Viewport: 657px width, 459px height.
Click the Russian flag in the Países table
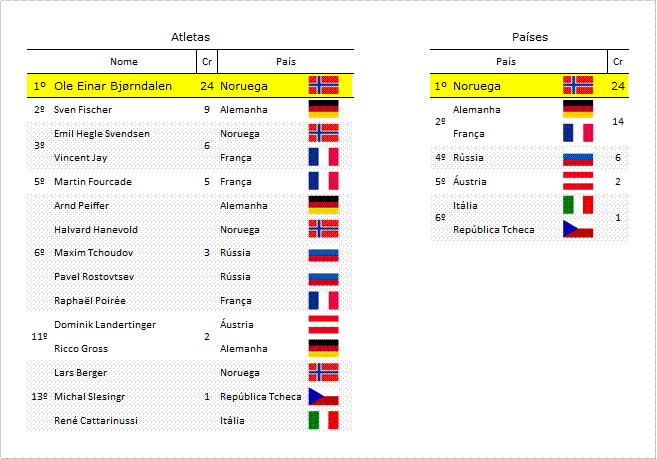[x=578, y=160]
